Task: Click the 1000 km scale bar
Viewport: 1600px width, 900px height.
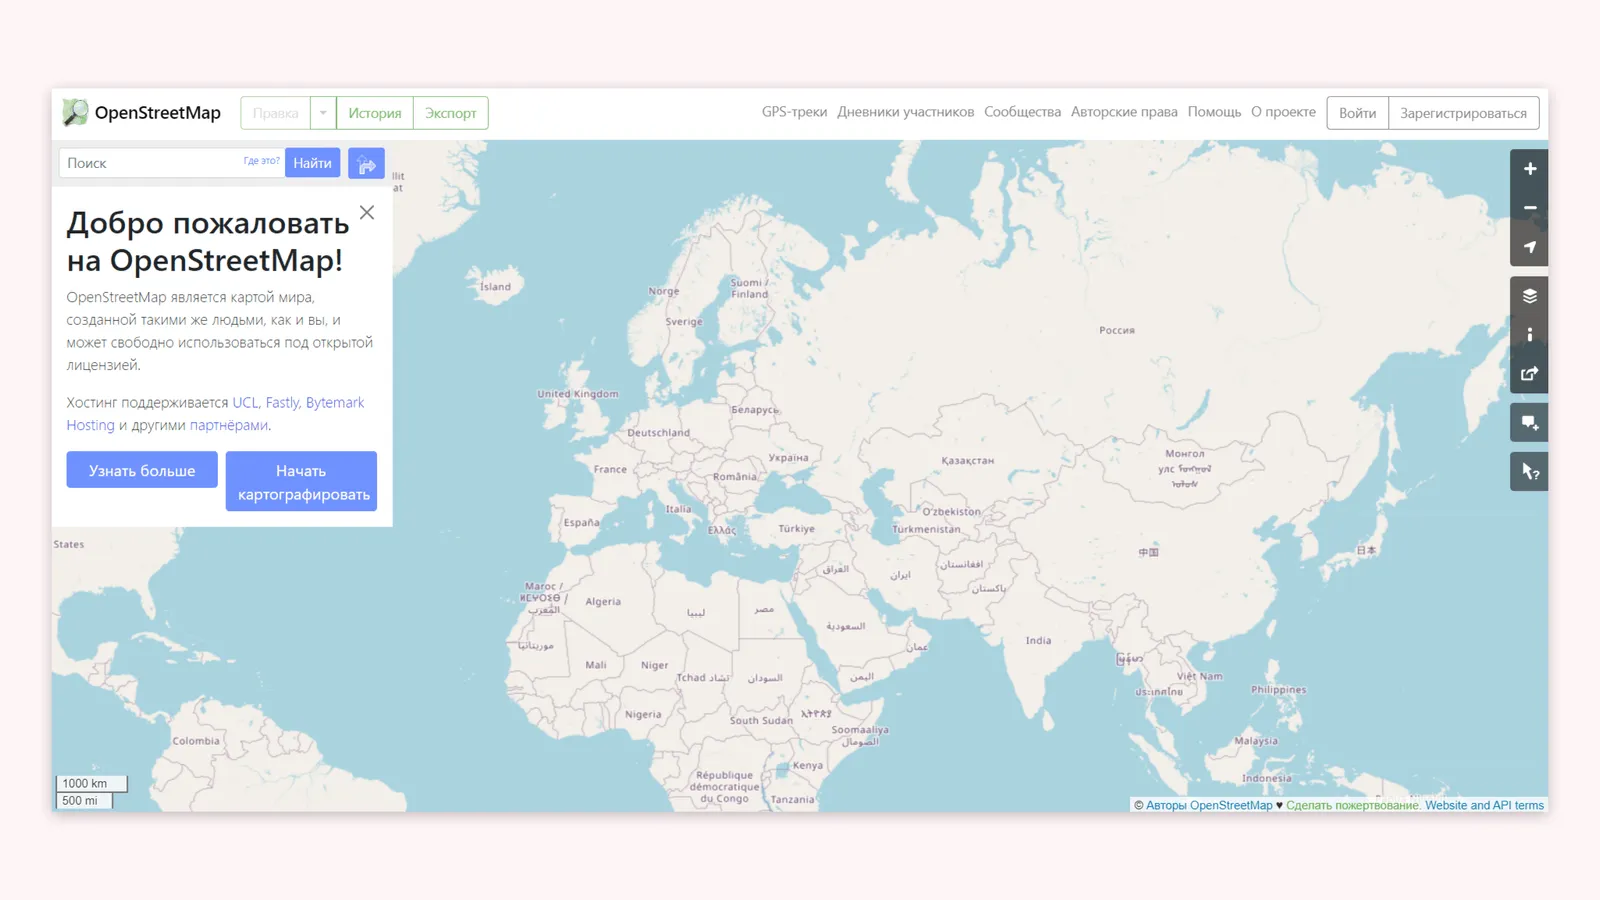Action: [91, 783]
